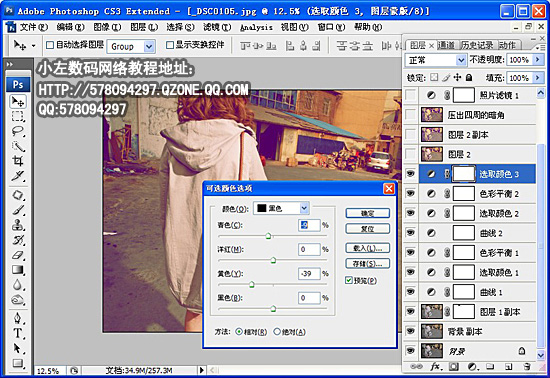
Task: Click the yellow slider handle
Action: pyautogui.click(x=251, y=284)
